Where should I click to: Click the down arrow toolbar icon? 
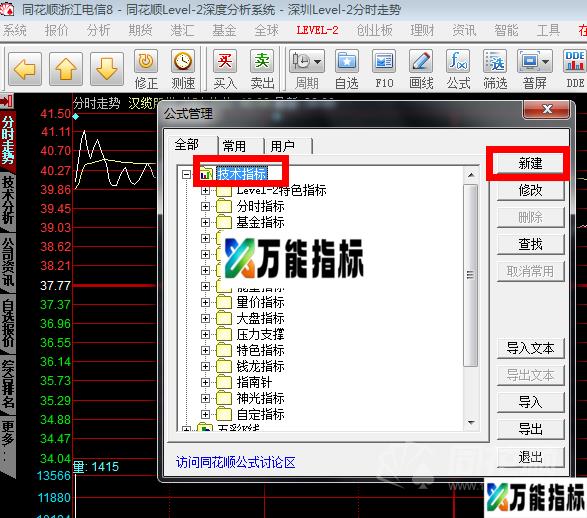point(107,69)
